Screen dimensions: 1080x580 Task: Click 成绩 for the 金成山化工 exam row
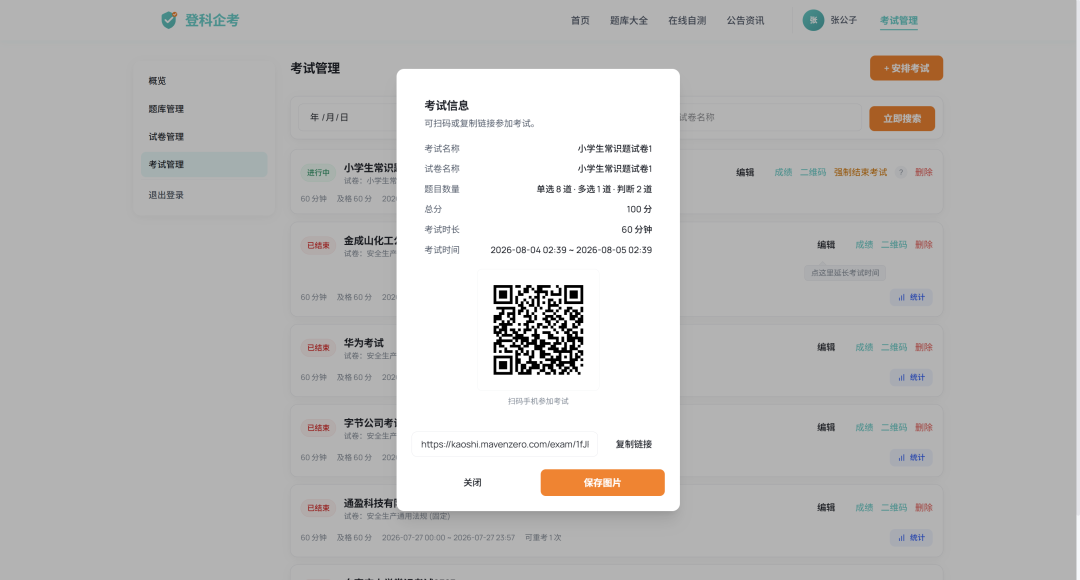[864, 245]
